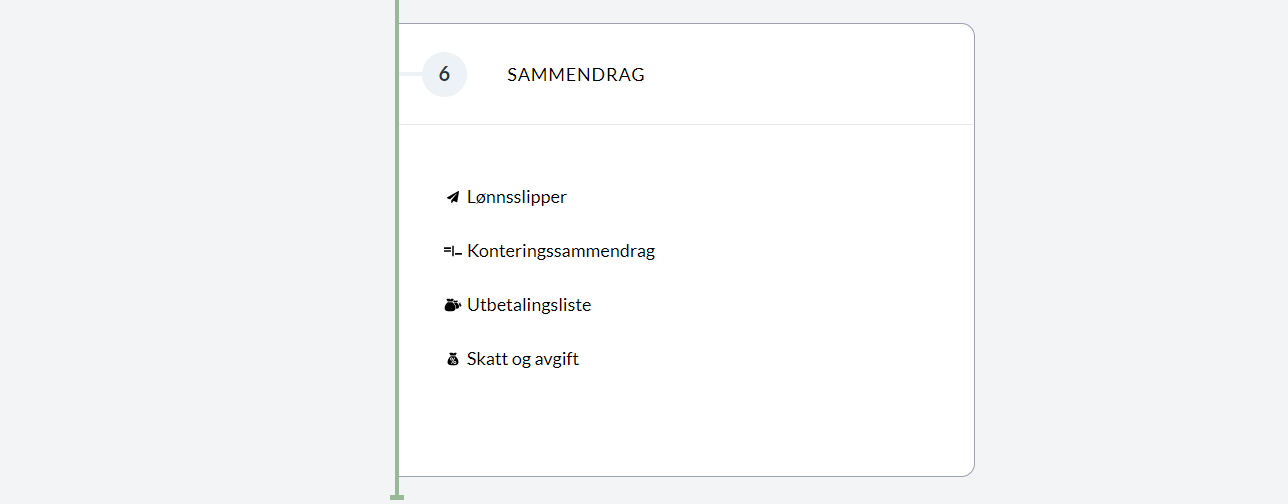Click the divider line under the SAMMENDRAG header

[x=686, y=124]
